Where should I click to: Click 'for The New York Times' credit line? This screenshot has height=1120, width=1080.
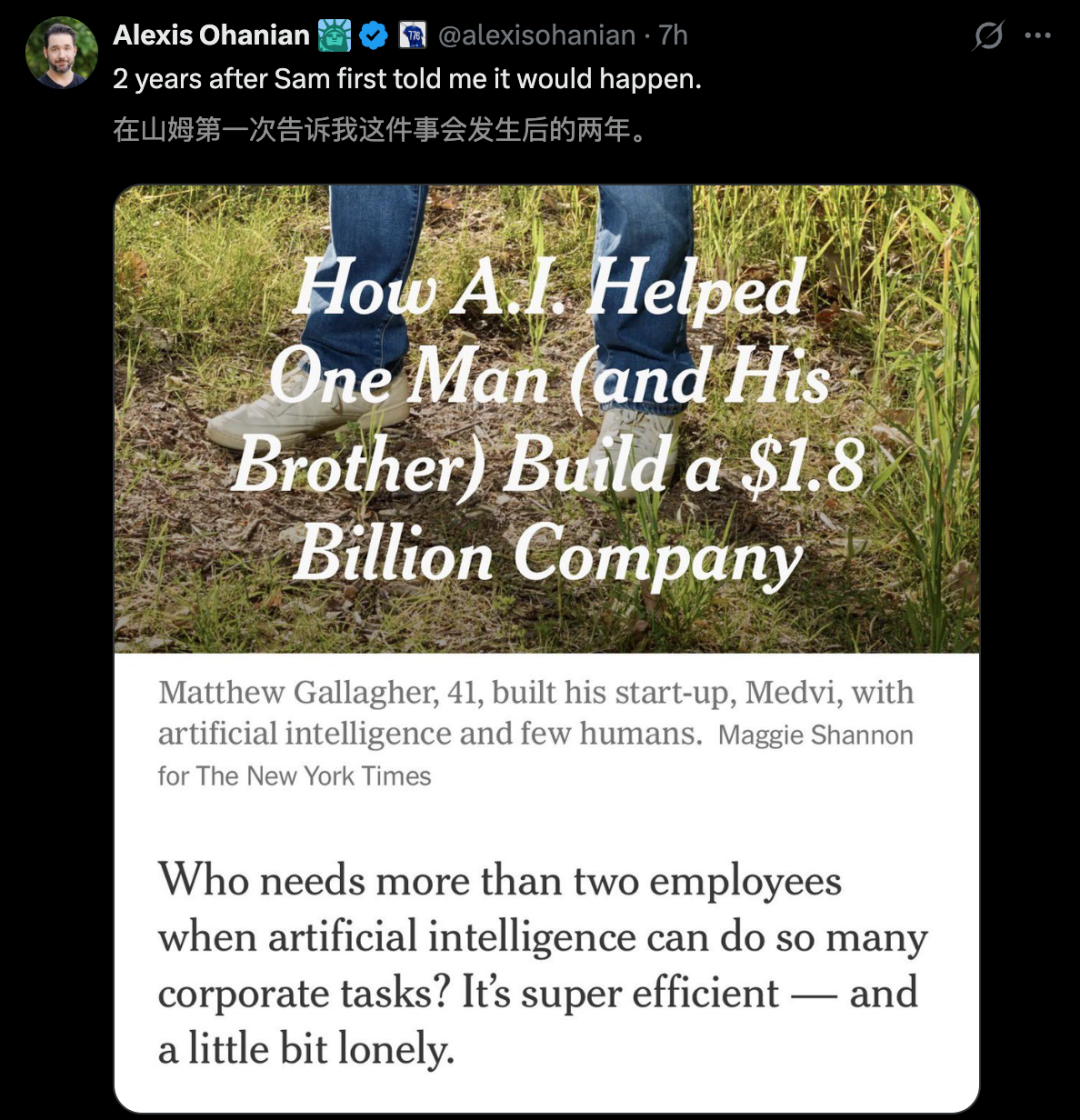[294, 776]
